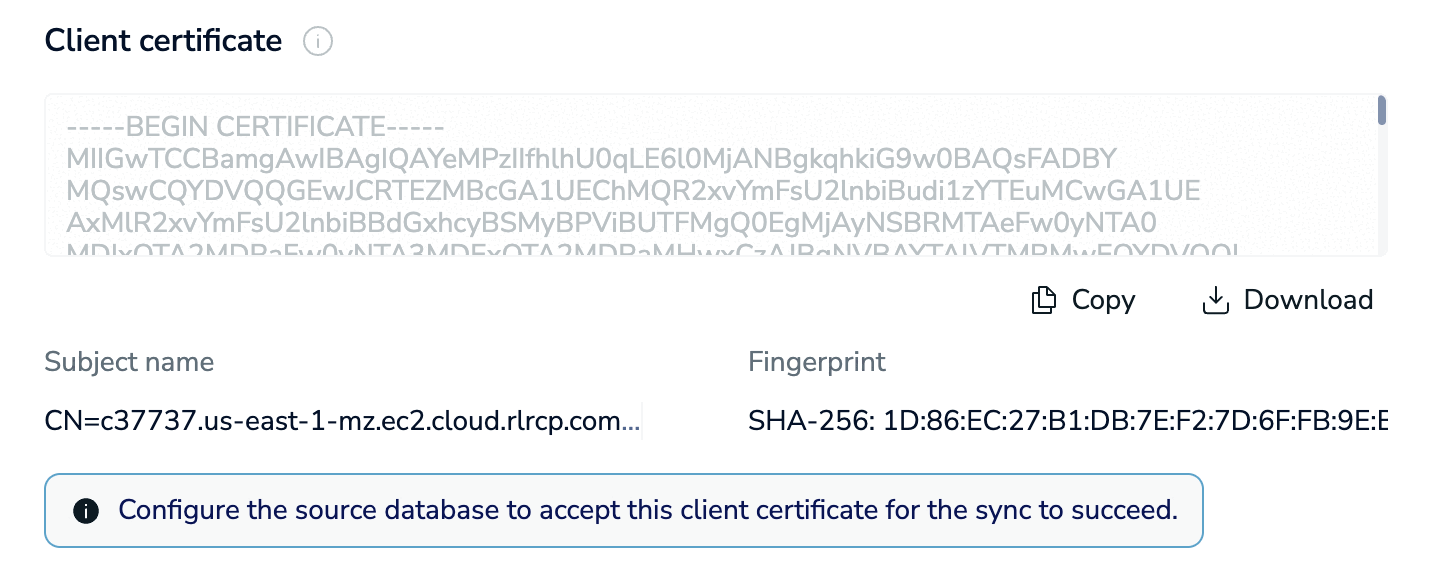Click the Fingerprint label
Screen dimensions: 1436x570
[817, 361]
